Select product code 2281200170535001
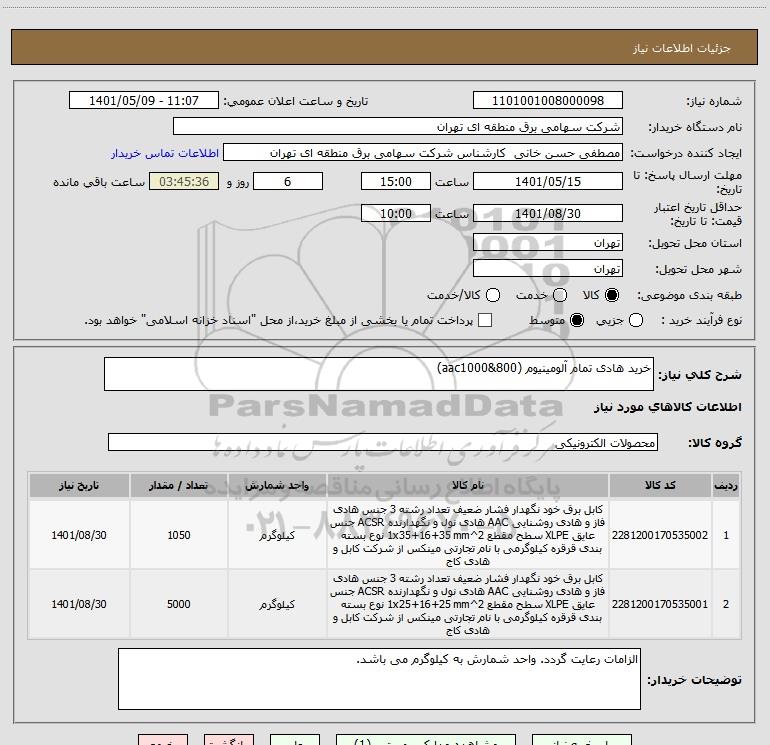Image resolution: width=770 pixels, height=745 pixels. click(x=660, y=604)
